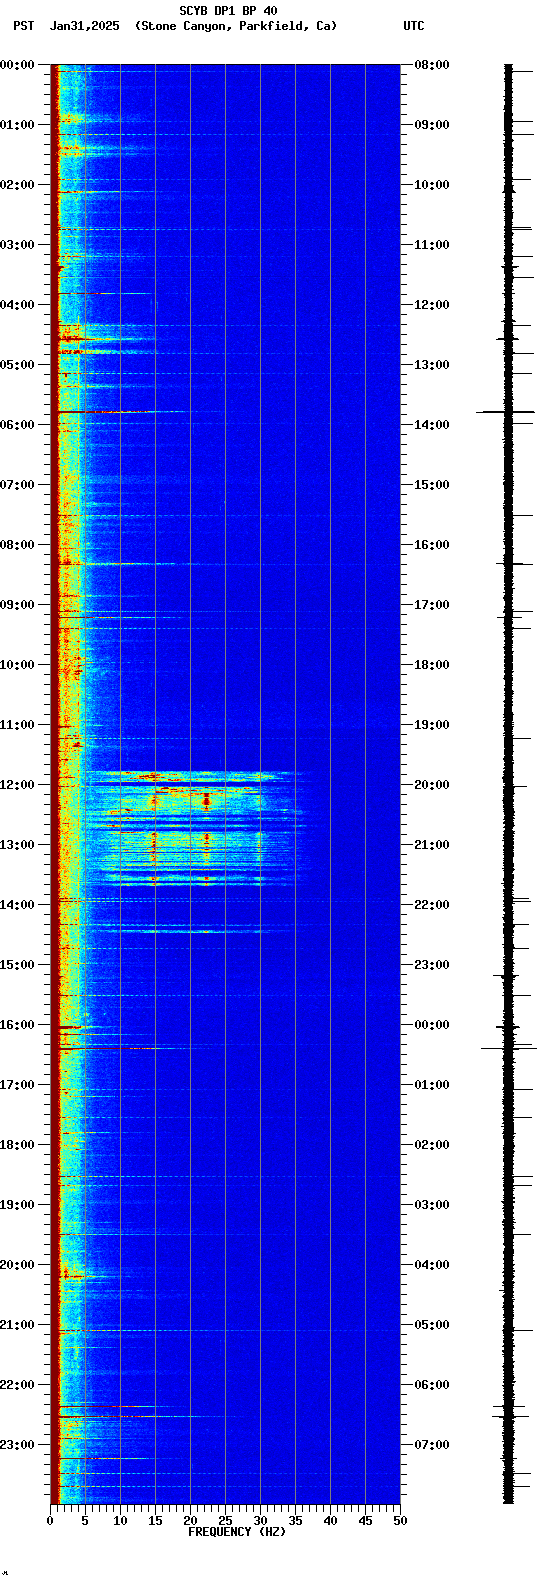This screenshot has width=552, height=1584.
Task: Click the 50 Hz frequency tick label
Action: coord(400,1521)
